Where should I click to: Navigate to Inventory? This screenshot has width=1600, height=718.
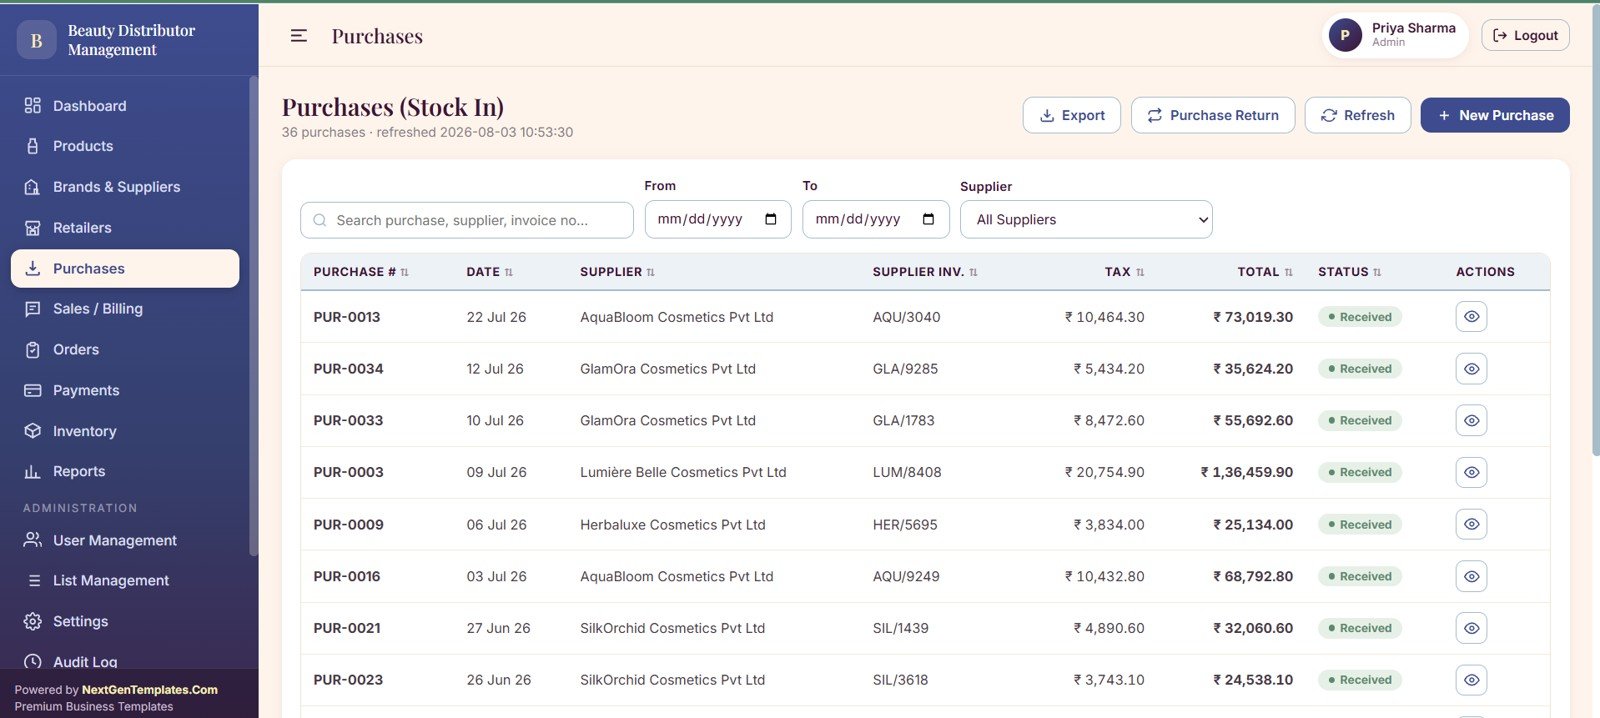click(125, 431)
